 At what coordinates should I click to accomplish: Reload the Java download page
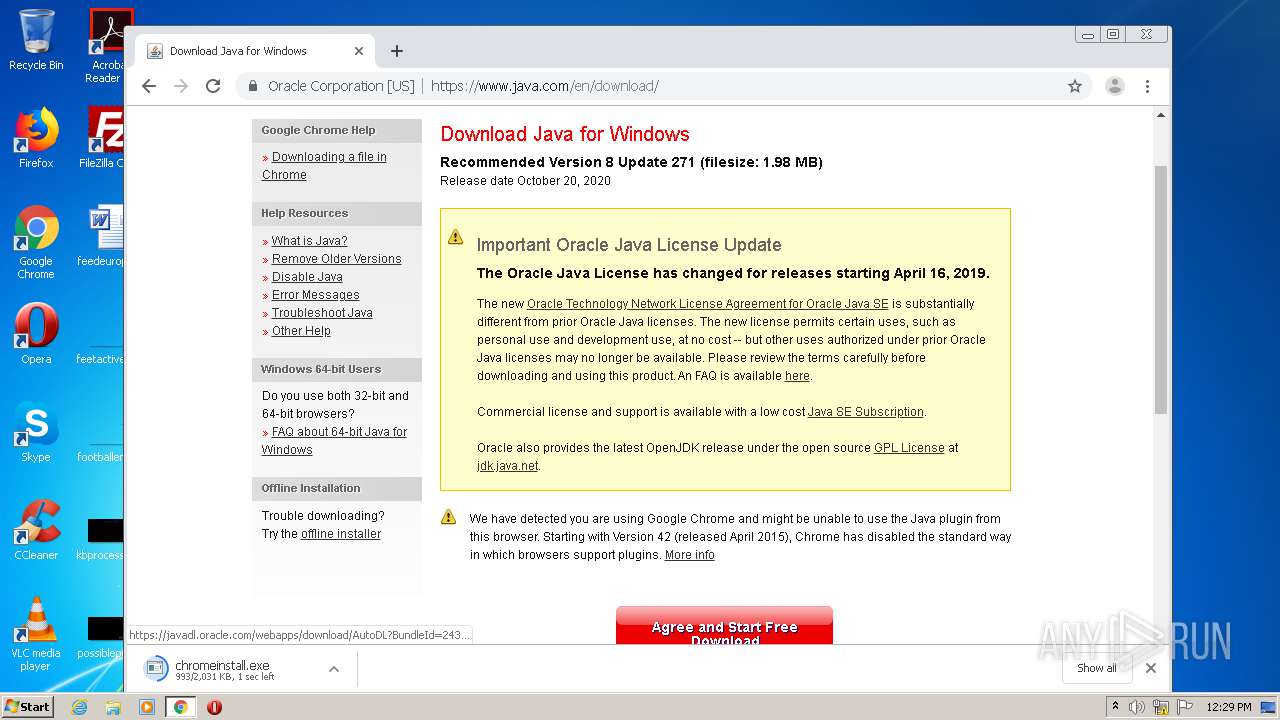point(213,86)
